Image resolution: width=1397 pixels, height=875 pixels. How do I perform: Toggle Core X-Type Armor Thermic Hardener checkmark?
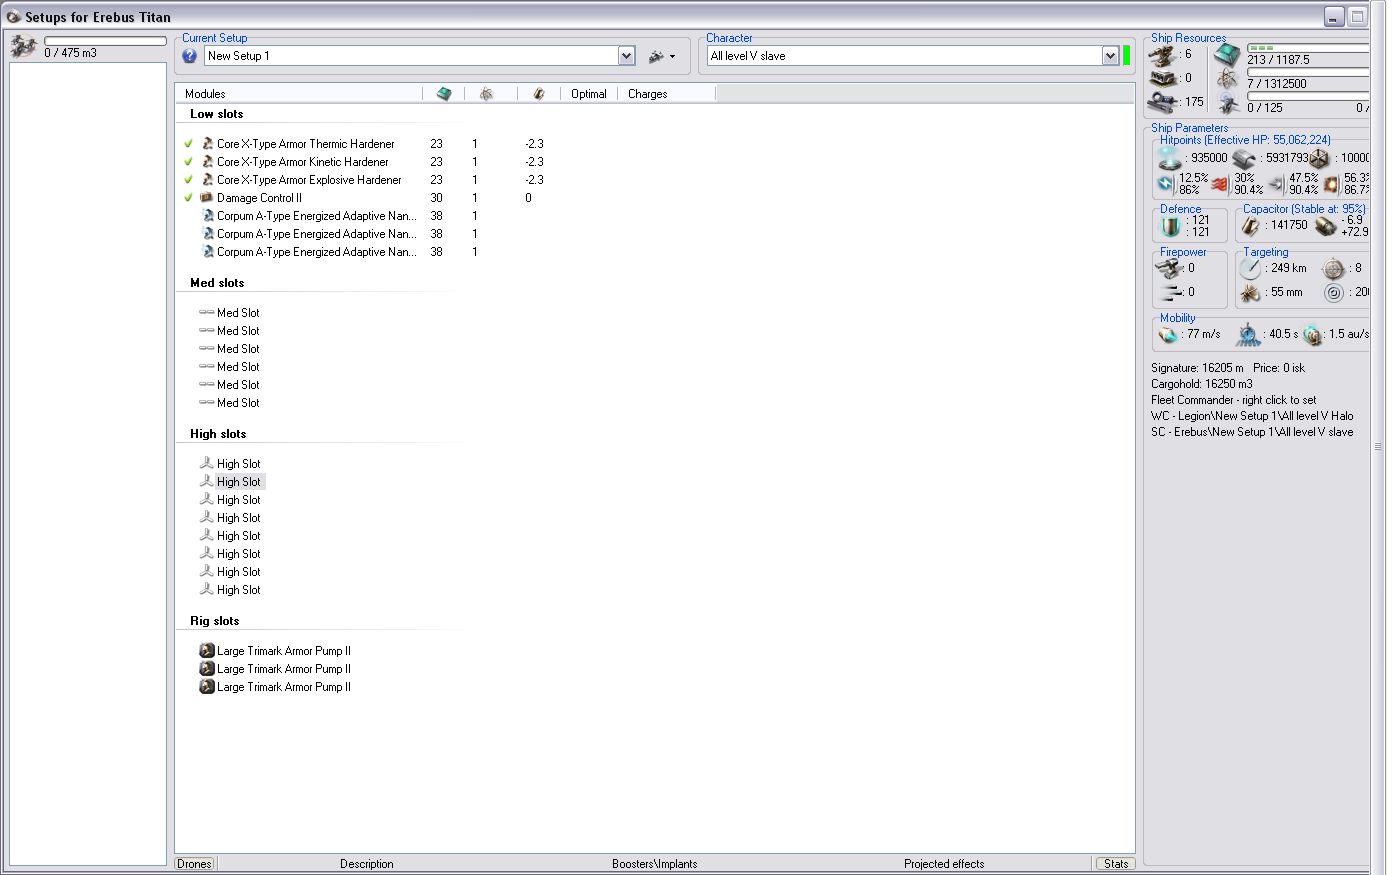(188, 144)
